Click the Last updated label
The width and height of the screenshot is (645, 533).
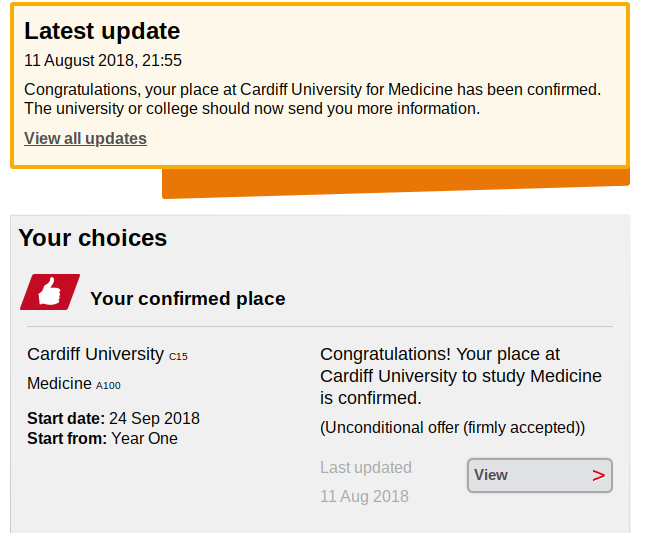click(366, 468)
